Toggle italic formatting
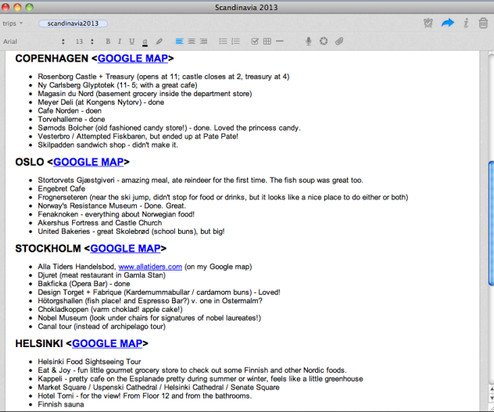 tap(119, 41)
